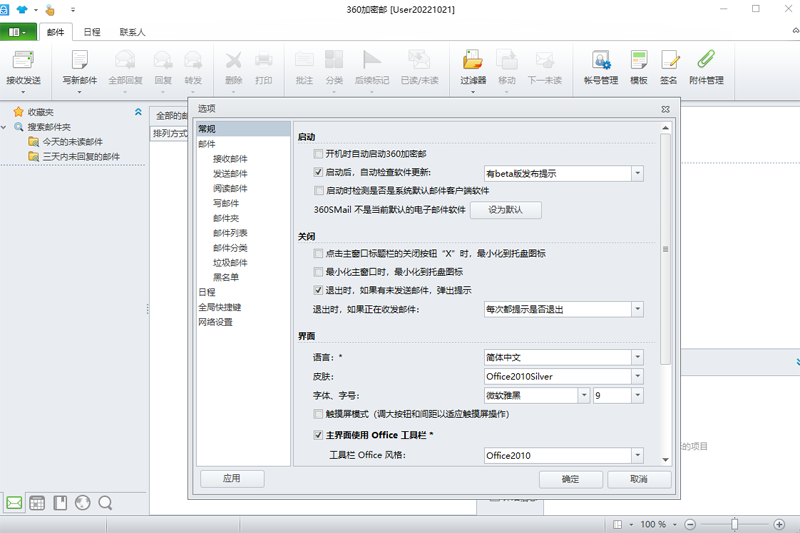800x533 pixels.
Task: Check 最小化主窗口时，最小化到托盘图标
Action: pos(318,272)
